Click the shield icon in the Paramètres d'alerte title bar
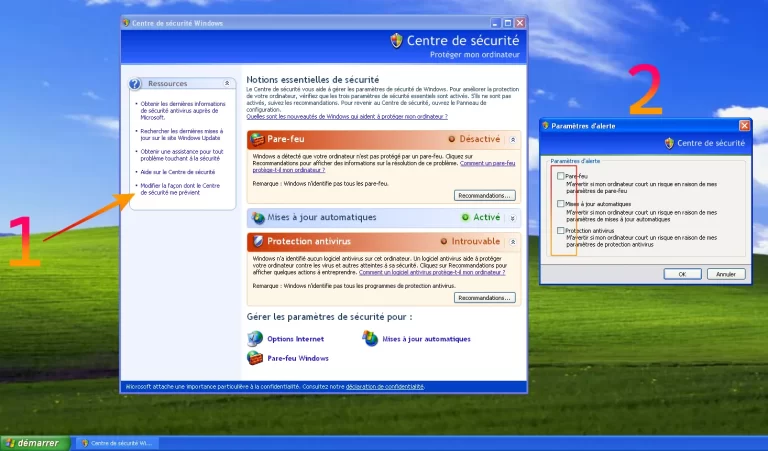The width and height of the screenshot is (768, 451). pos(546,126)
